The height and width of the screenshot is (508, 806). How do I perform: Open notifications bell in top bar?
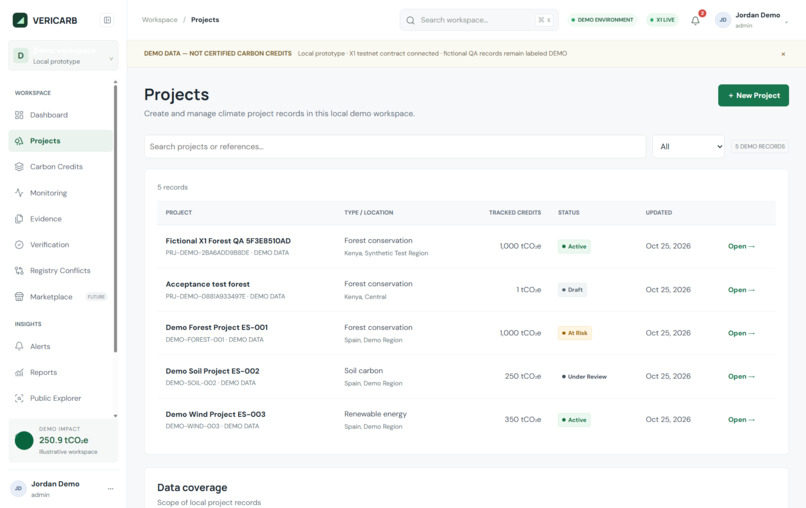point(695,21)
